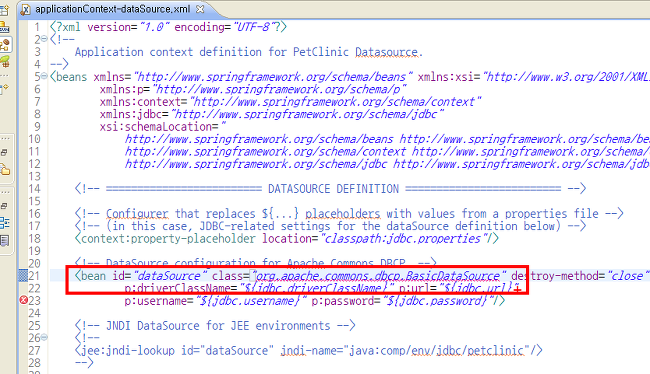650x374 pixels.
Task: Restore the lower minimized view stack
Action: (x=4, y=206)
